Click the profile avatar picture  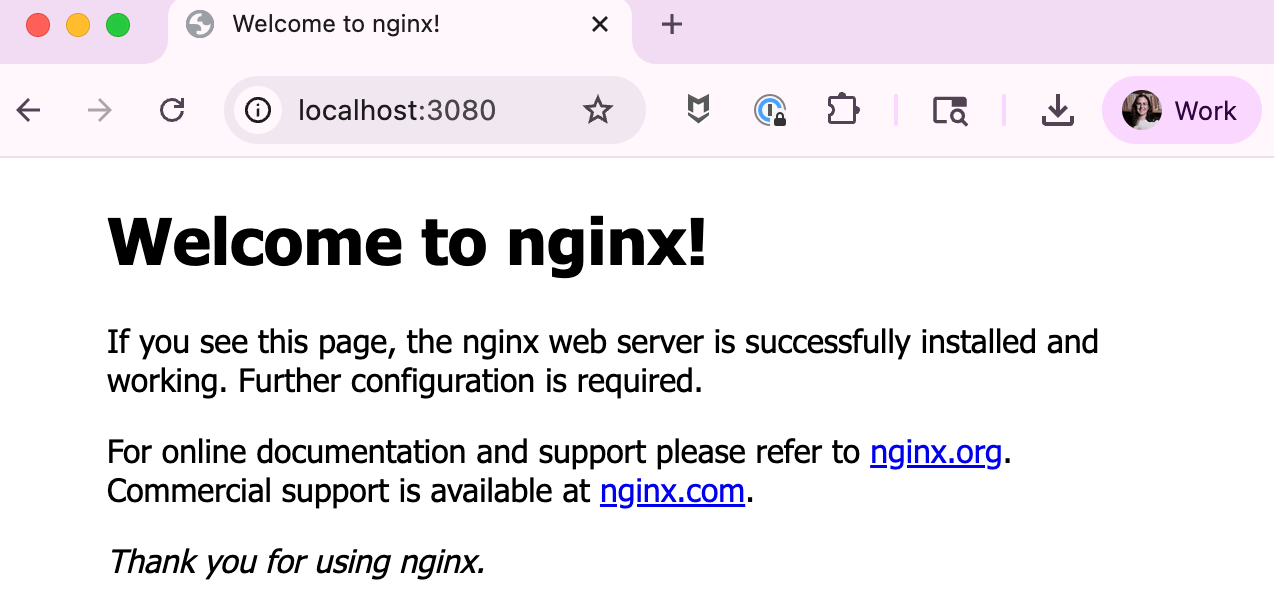click(x=1141, y=110)
